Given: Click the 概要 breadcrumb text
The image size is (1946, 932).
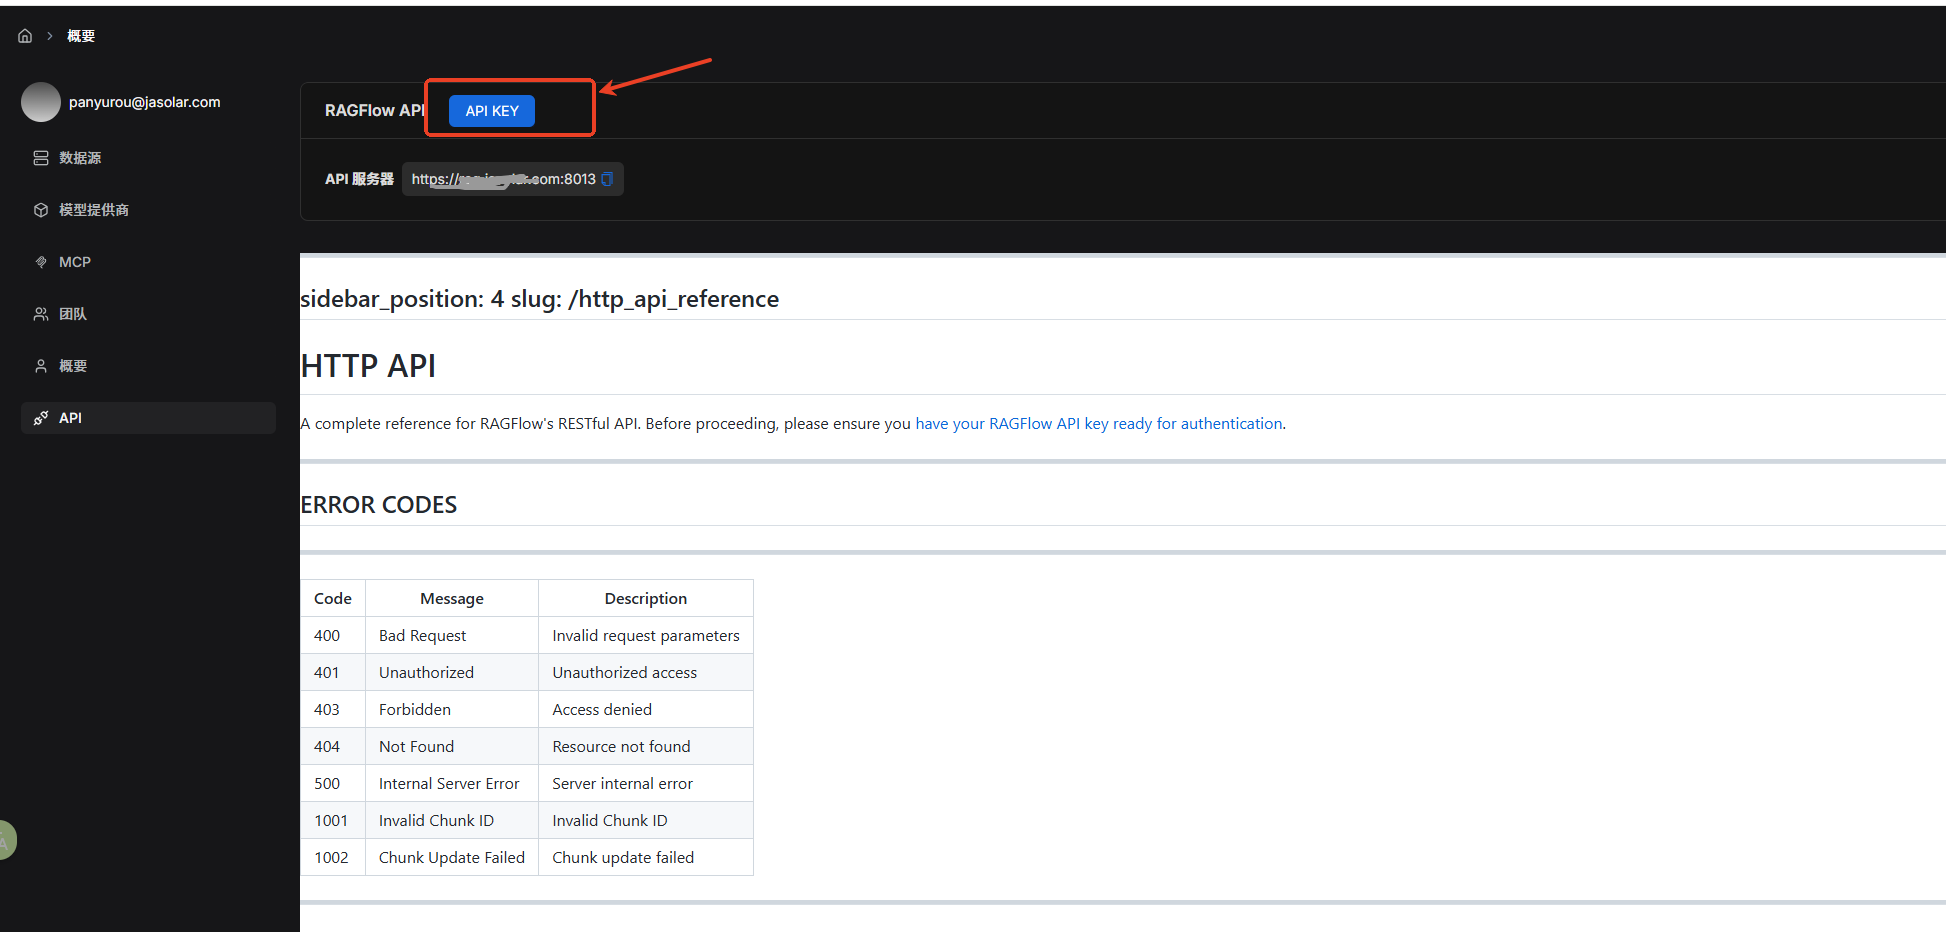Looking at the screenshot, I should [81, 36].
